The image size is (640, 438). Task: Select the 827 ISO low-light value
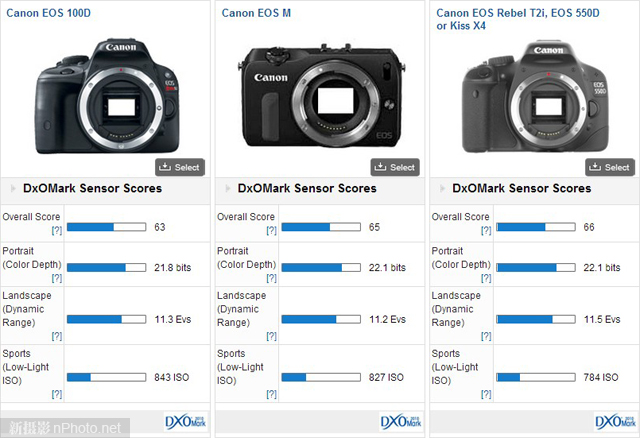(x=386, y=377)
